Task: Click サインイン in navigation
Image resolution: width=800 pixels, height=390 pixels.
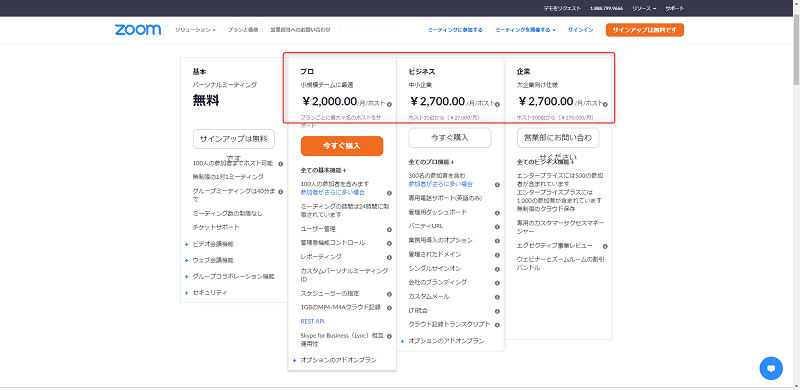Action: point(581,30)
